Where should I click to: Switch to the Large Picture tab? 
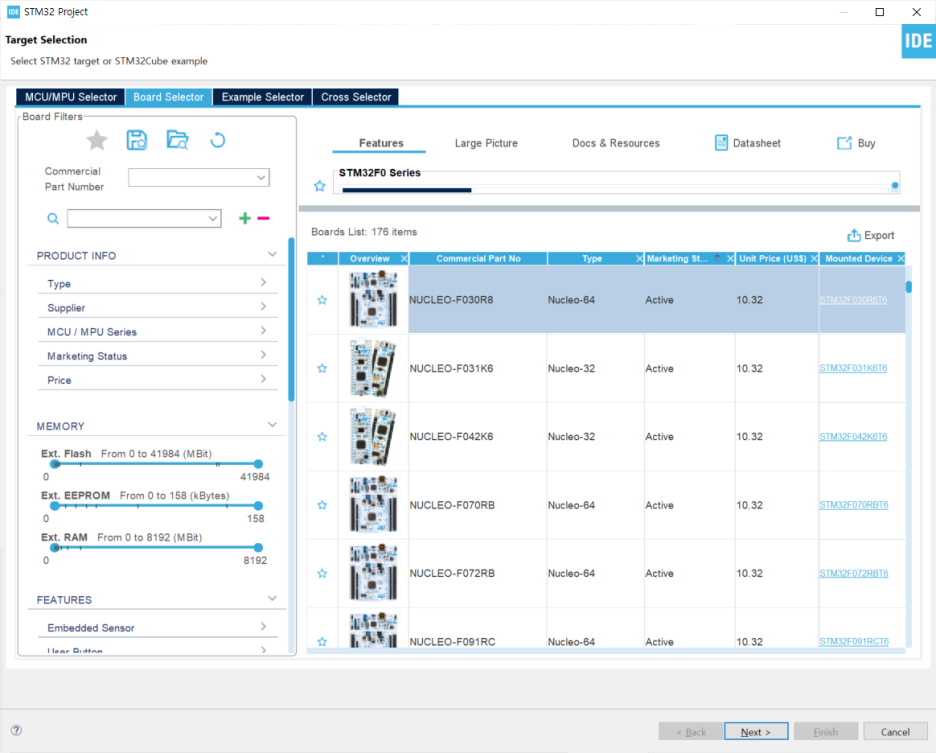point(486,143)
